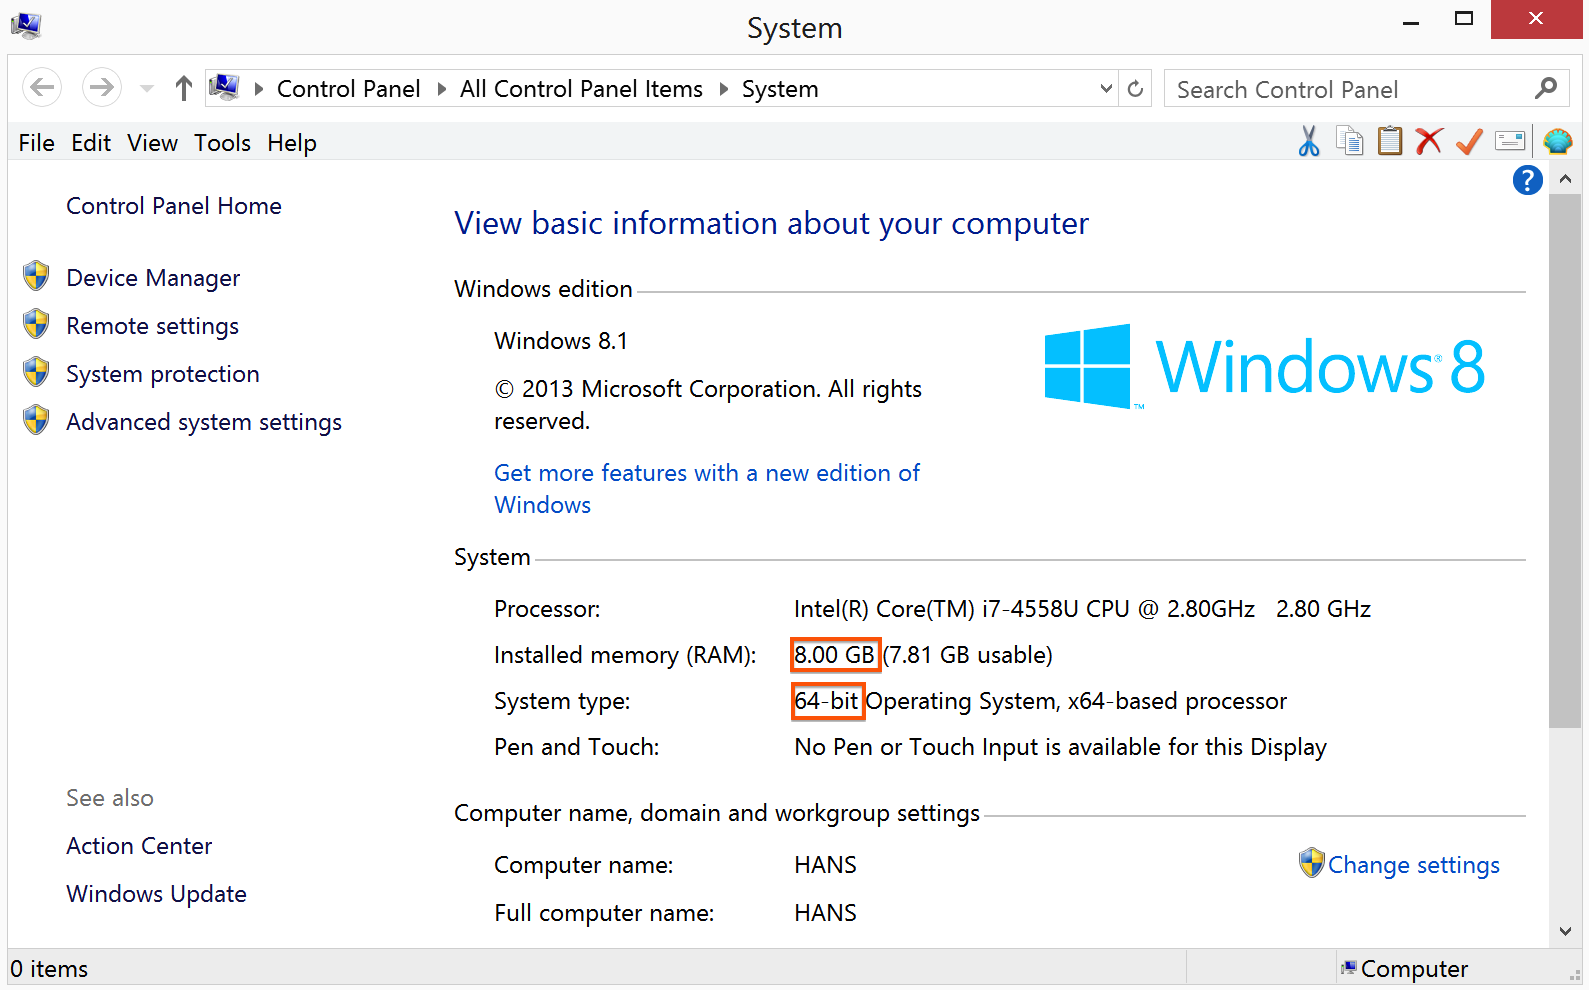Click the Cut scissors icon in toolbar
The image size is (1589, 990).
click(x=1308, y=142)
